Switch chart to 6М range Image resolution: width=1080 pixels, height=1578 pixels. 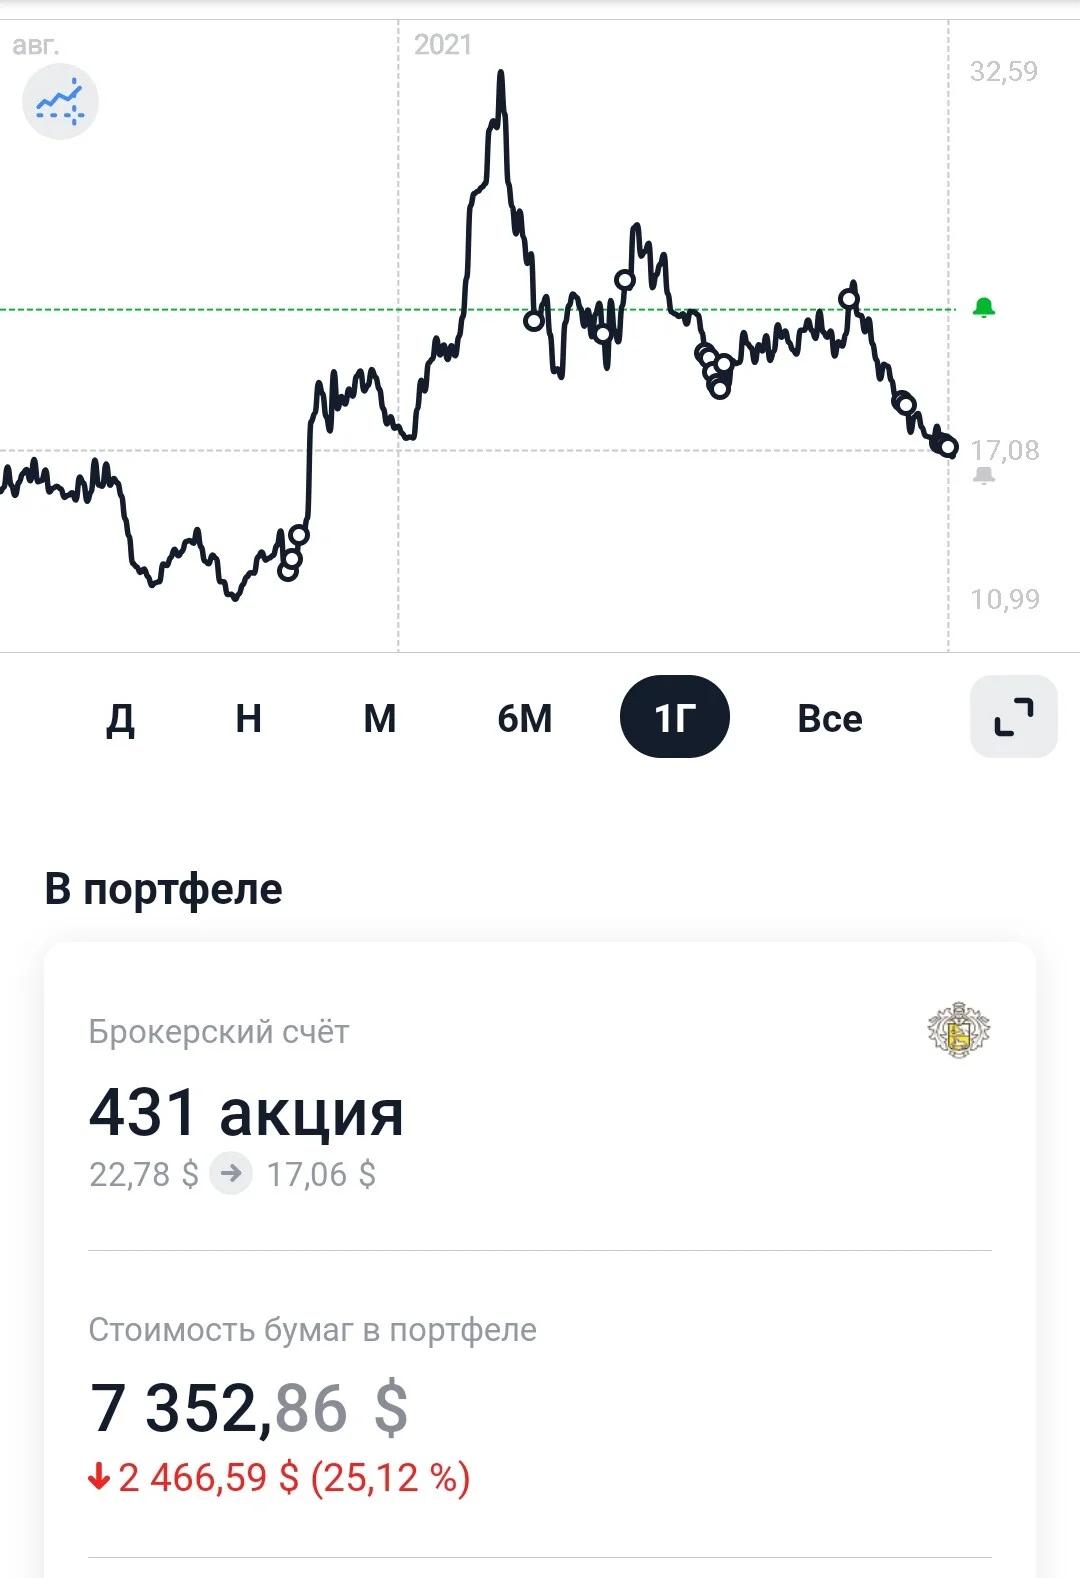pos(525,718)
